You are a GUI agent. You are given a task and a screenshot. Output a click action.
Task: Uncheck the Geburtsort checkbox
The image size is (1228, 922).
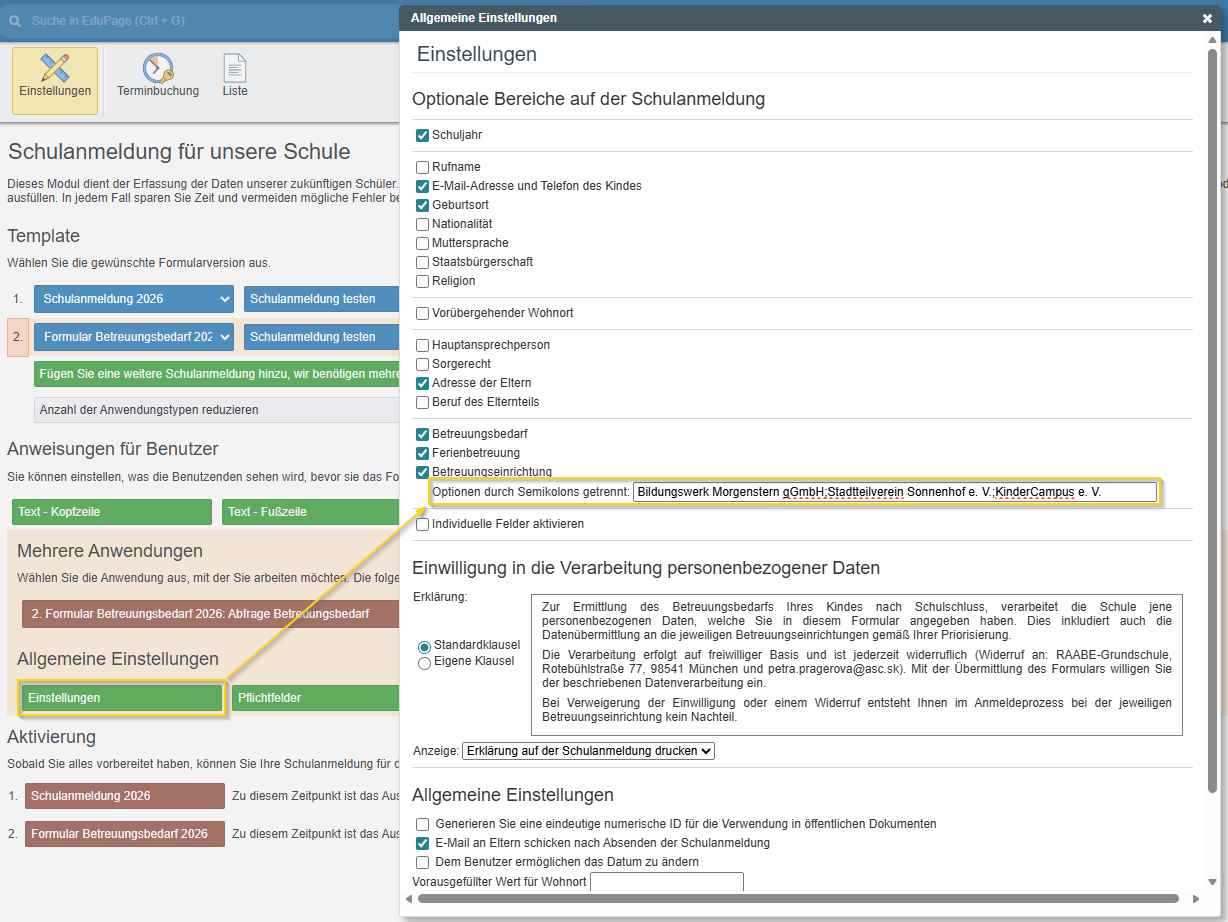click(423, 205)
